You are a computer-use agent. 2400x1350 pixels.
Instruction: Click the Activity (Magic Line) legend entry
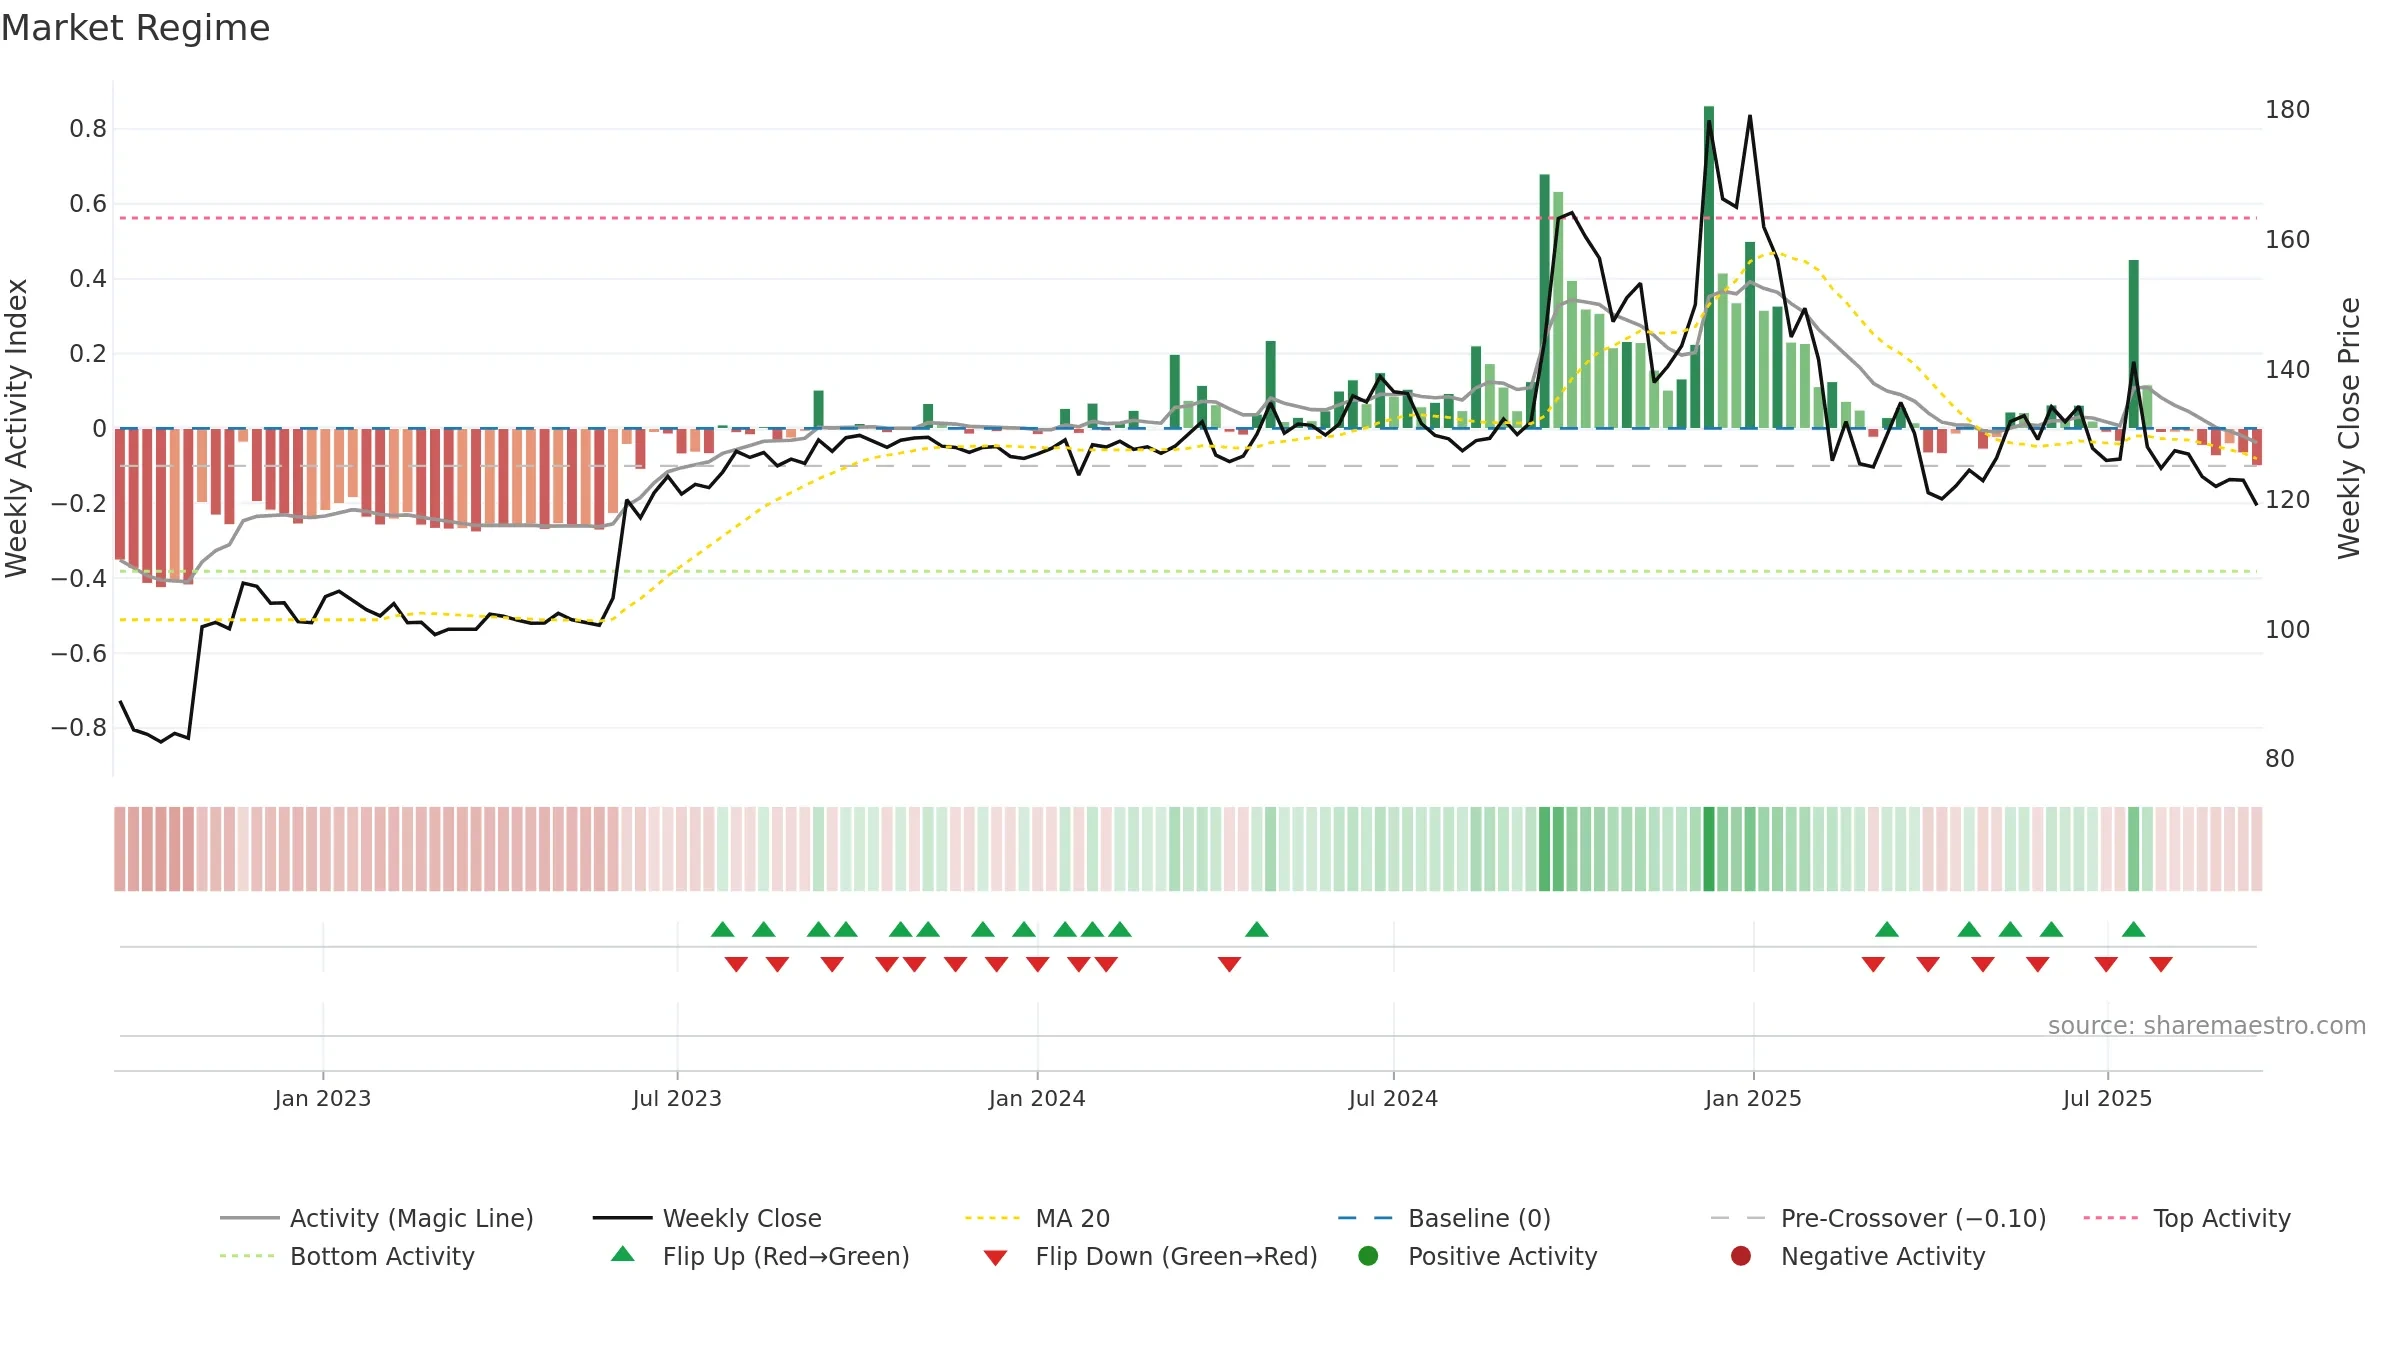[x=377, y=1218]
